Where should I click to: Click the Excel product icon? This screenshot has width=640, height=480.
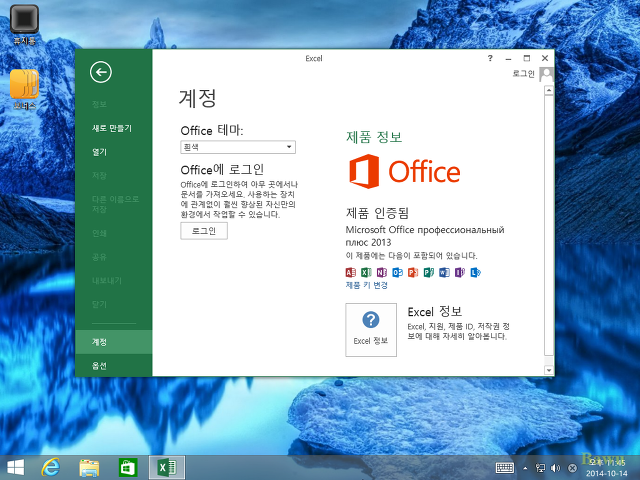pos(366,272)
